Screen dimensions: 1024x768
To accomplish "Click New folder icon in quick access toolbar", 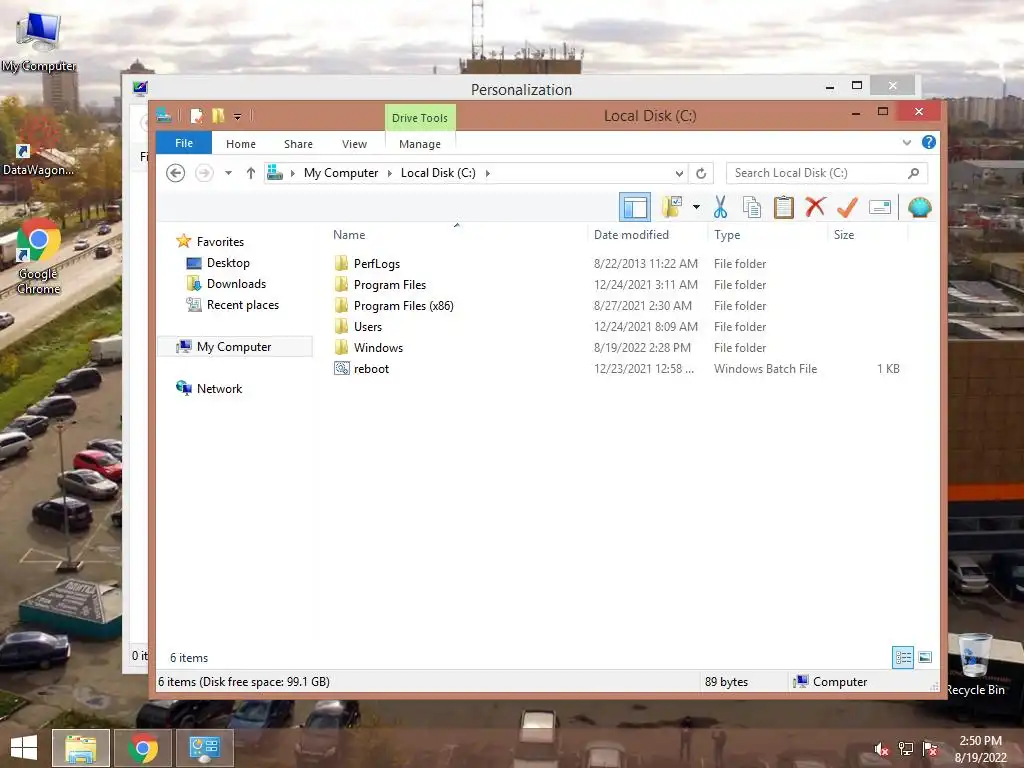I will coord(218,116).
